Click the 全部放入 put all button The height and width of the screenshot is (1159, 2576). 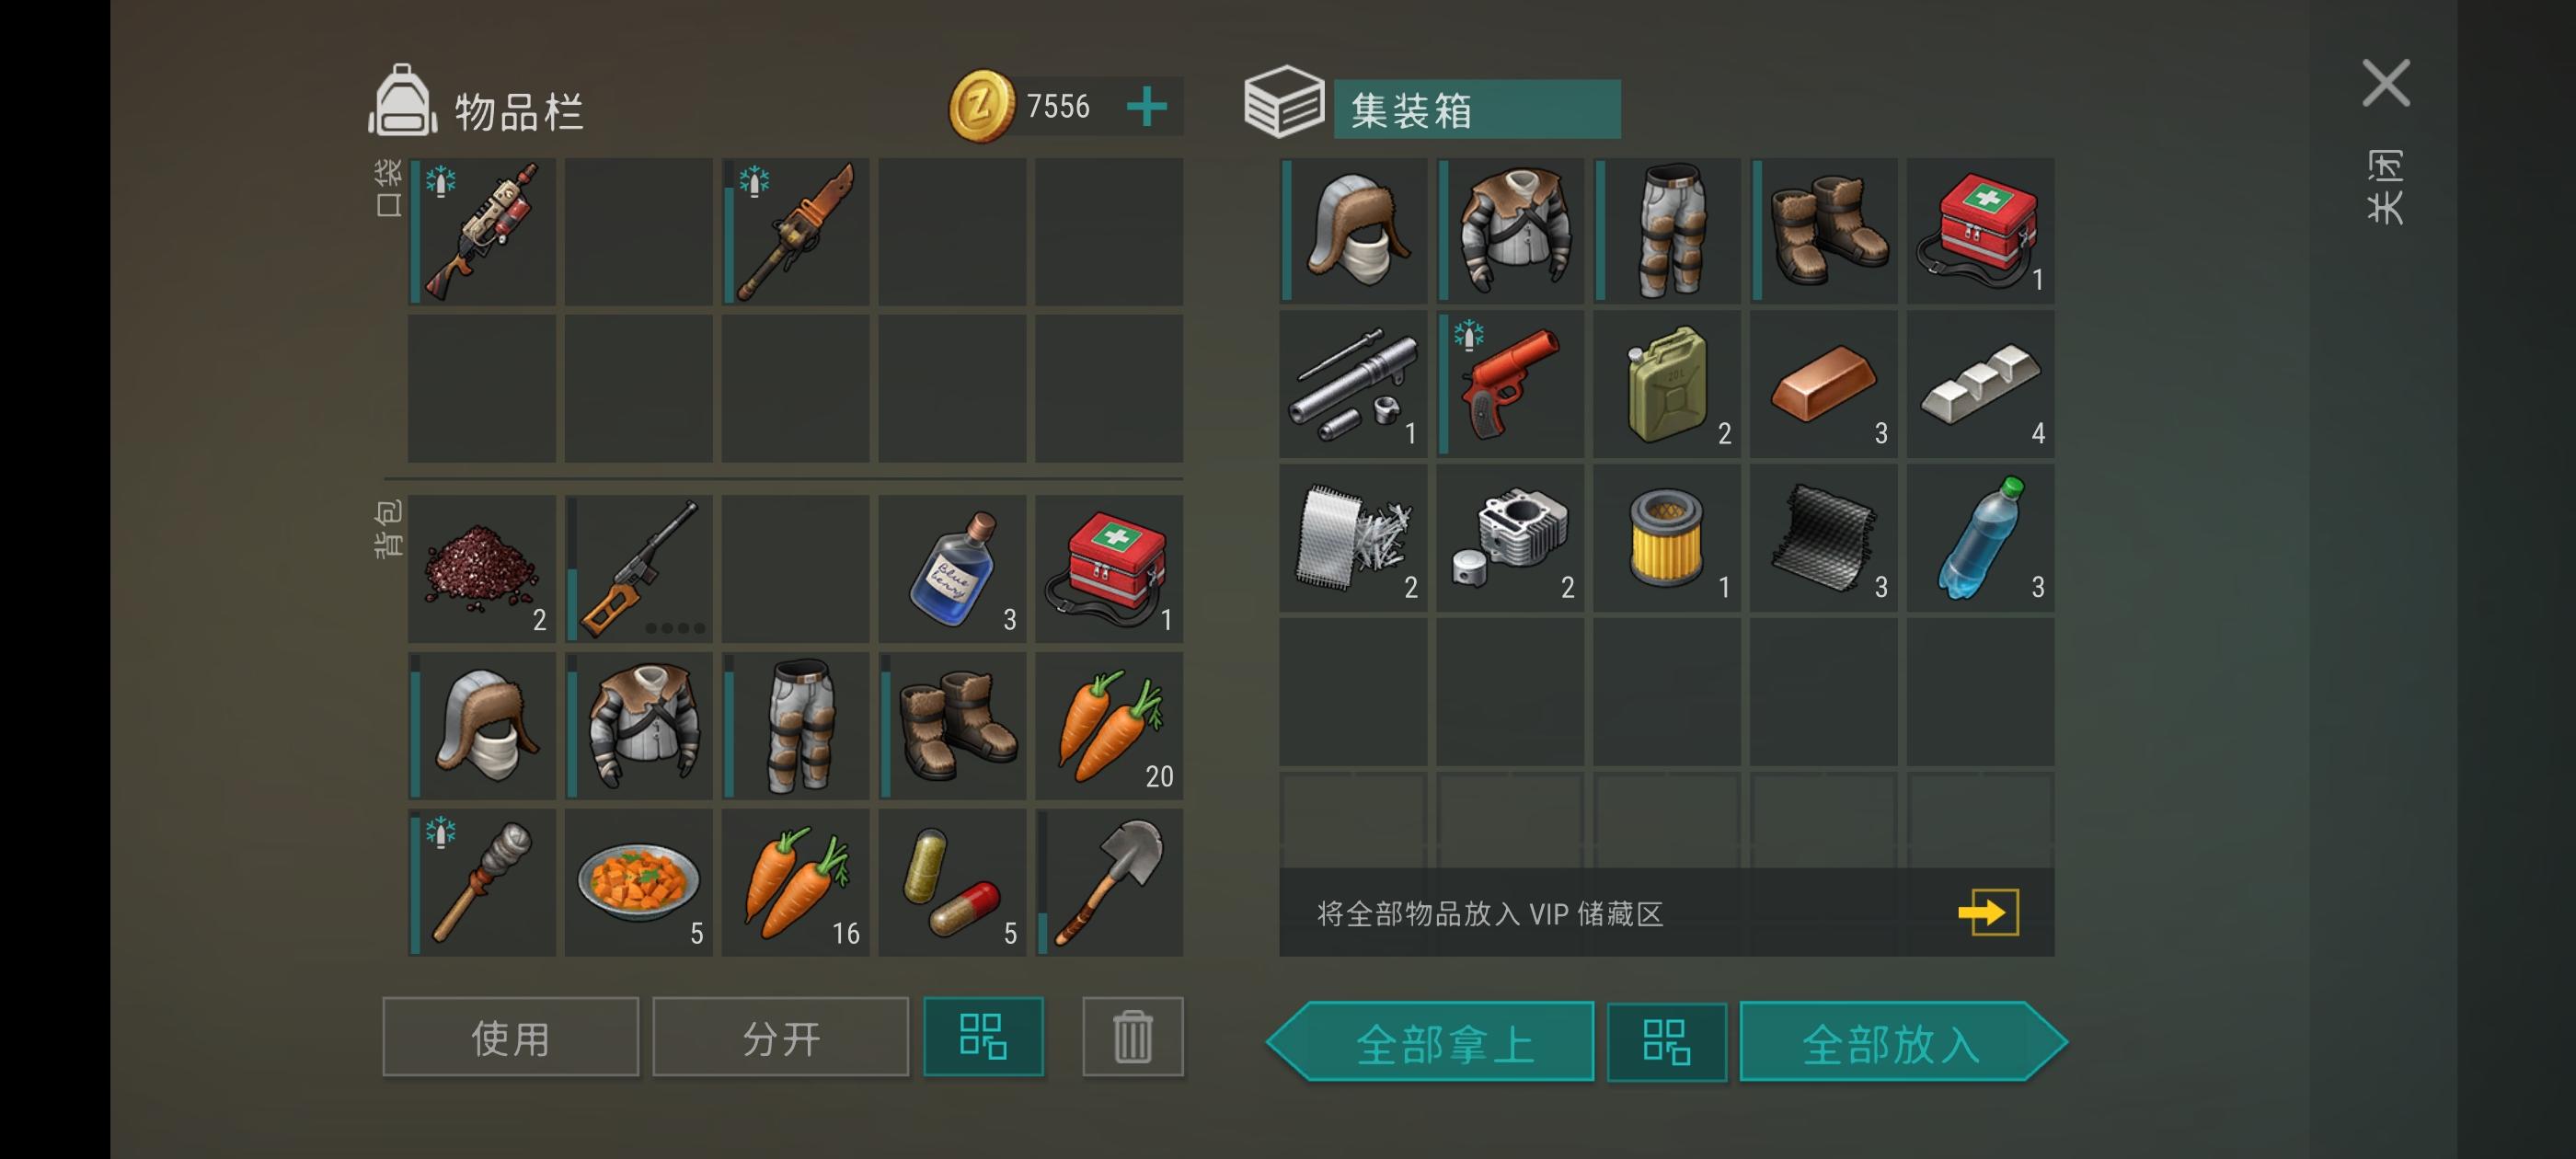(1903, 1042)
